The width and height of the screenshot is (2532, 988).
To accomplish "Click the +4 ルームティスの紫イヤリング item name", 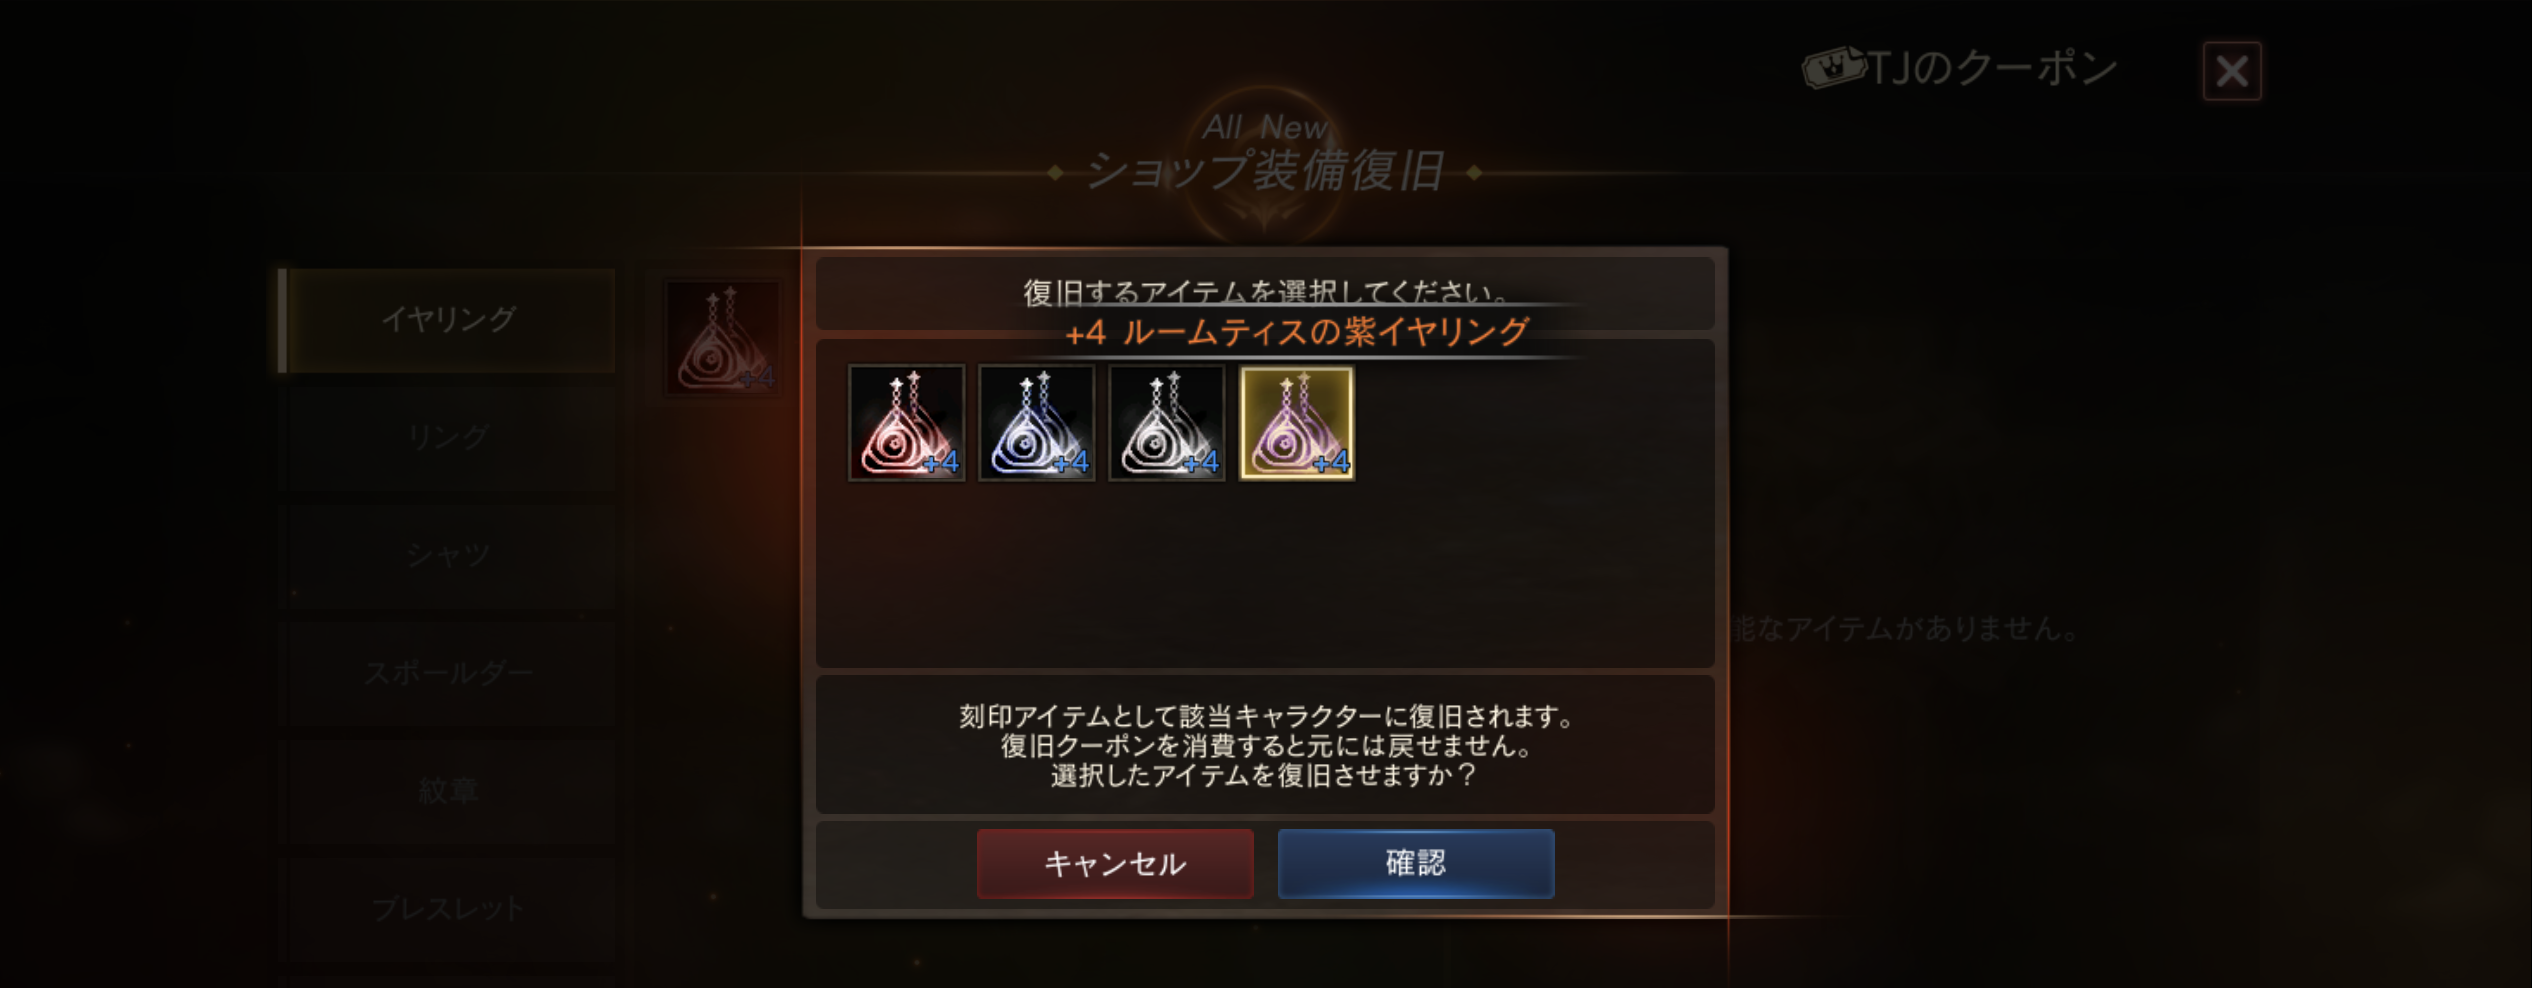I will coord(1297,332).
